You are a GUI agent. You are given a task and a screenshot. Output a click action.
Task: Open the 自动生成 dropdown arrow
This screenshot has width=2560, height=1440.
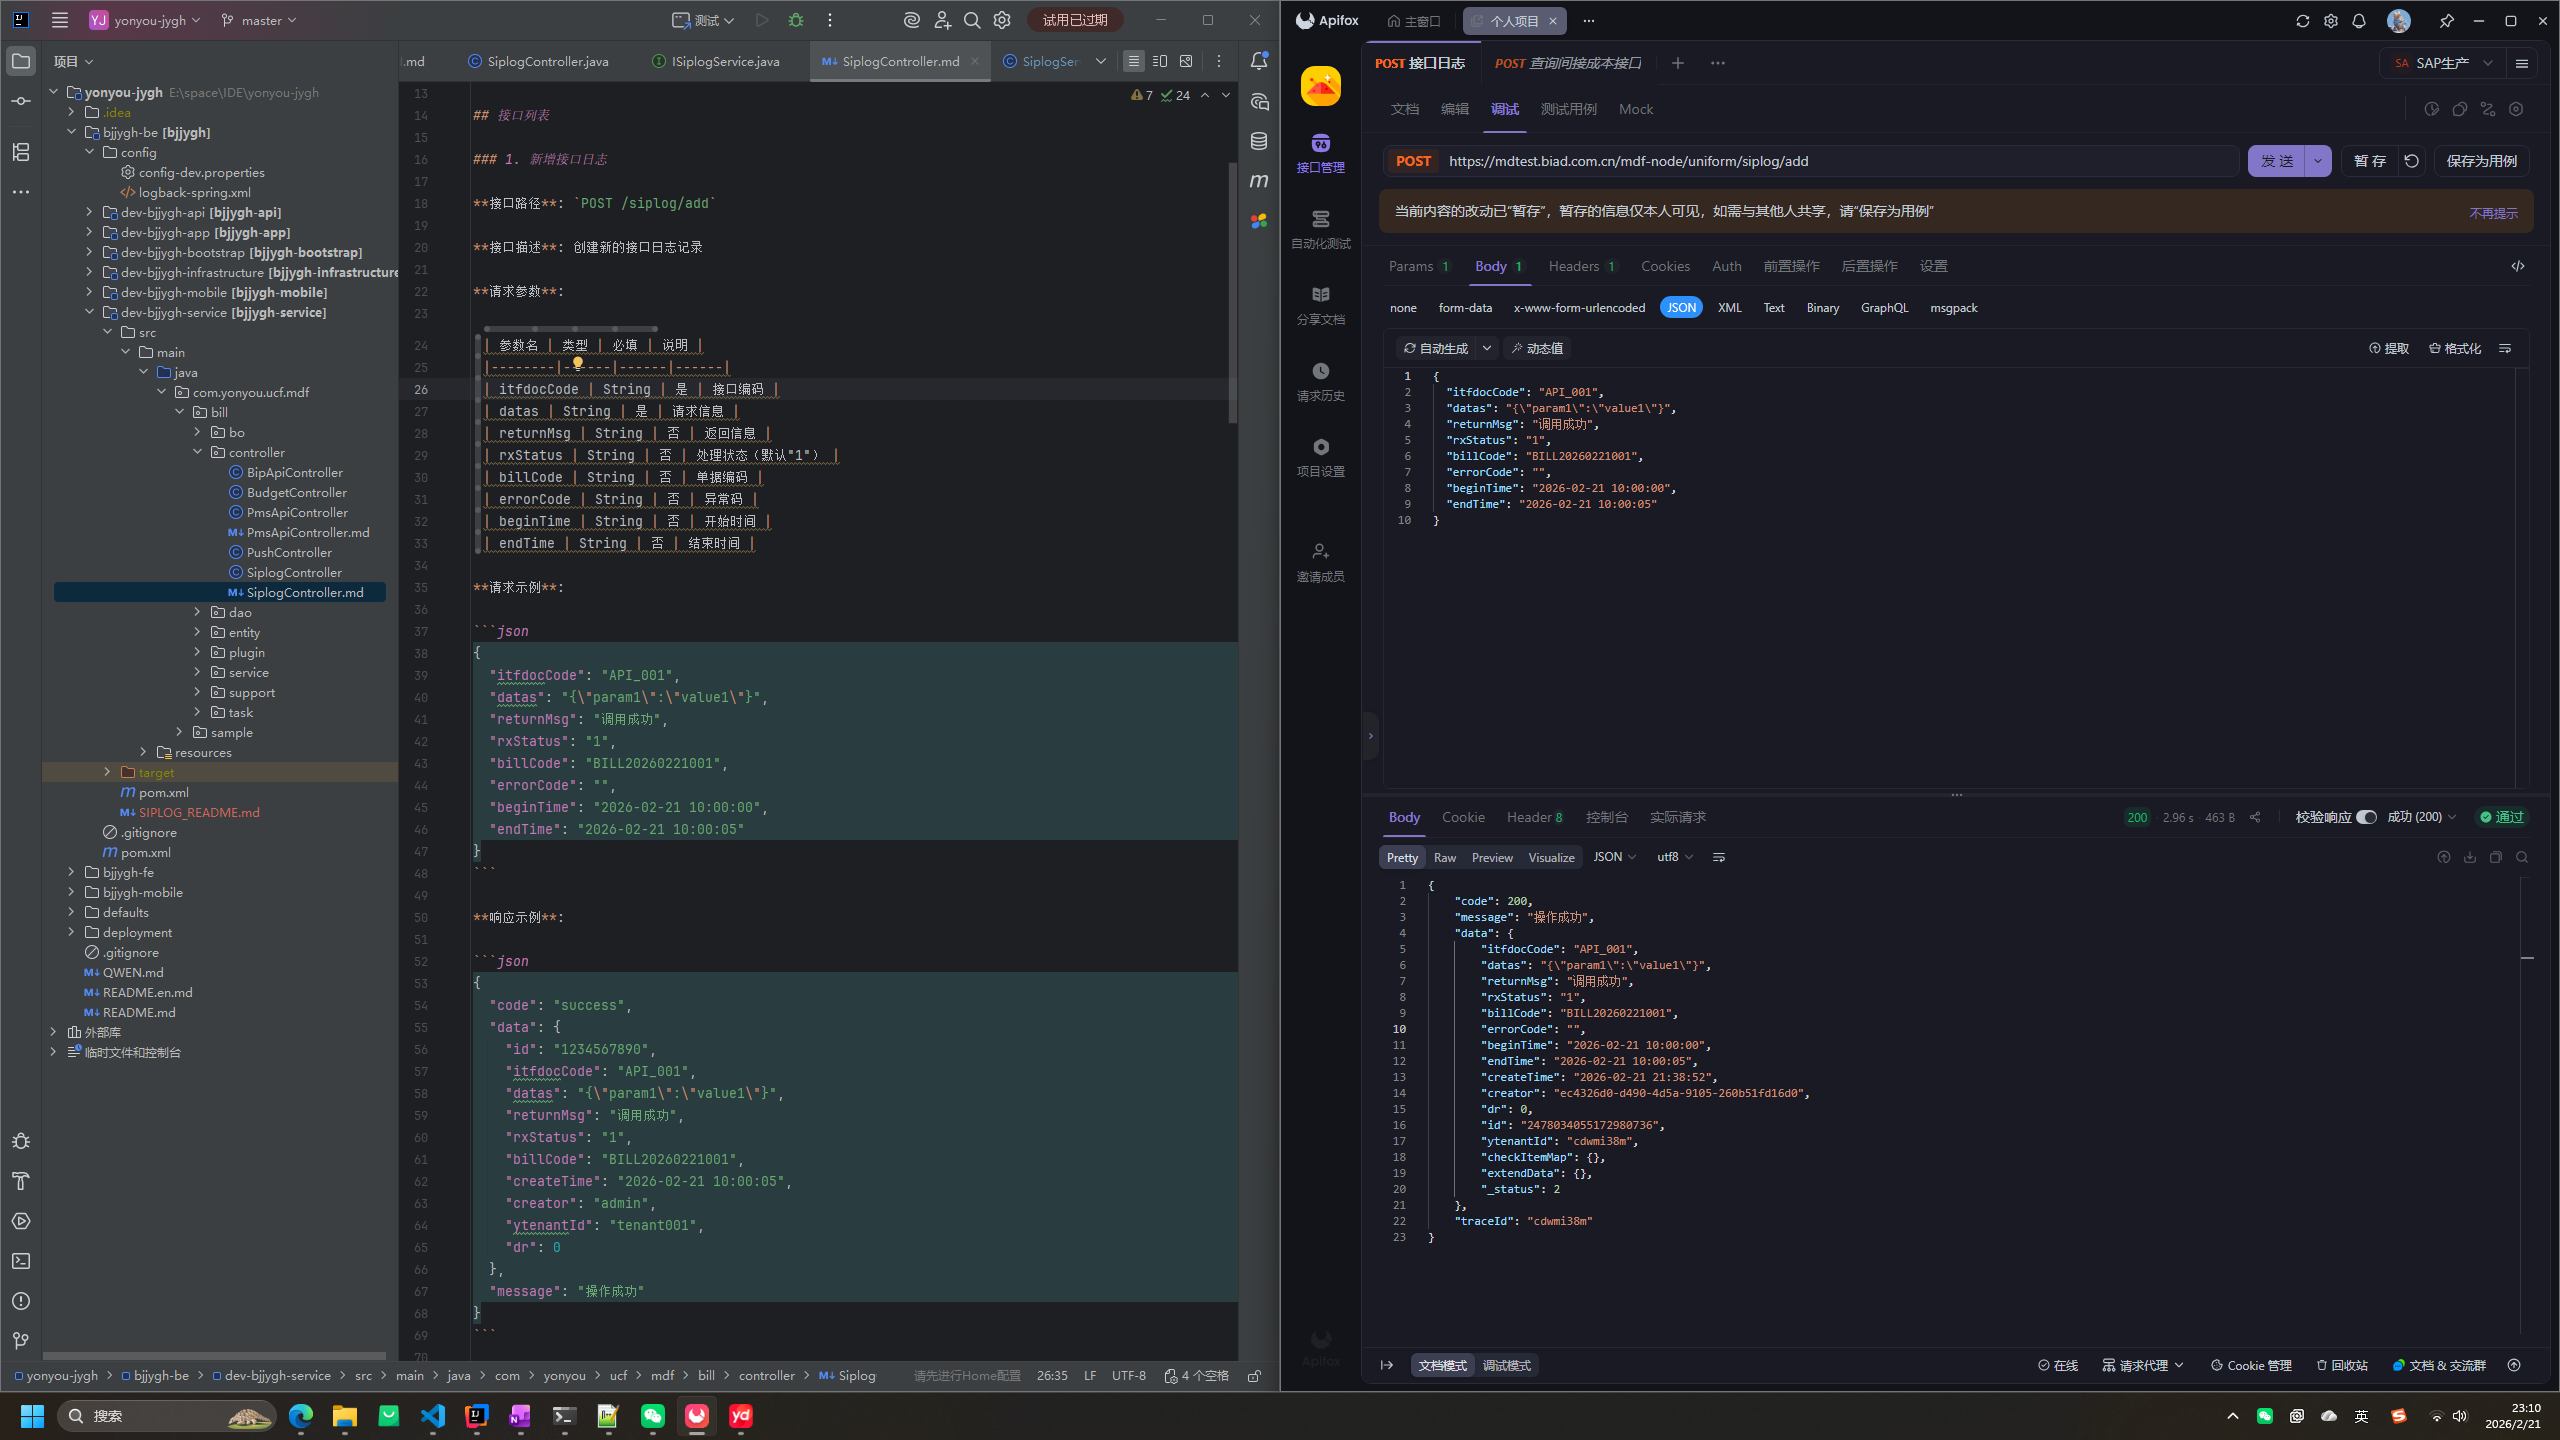pos(1487,348)
